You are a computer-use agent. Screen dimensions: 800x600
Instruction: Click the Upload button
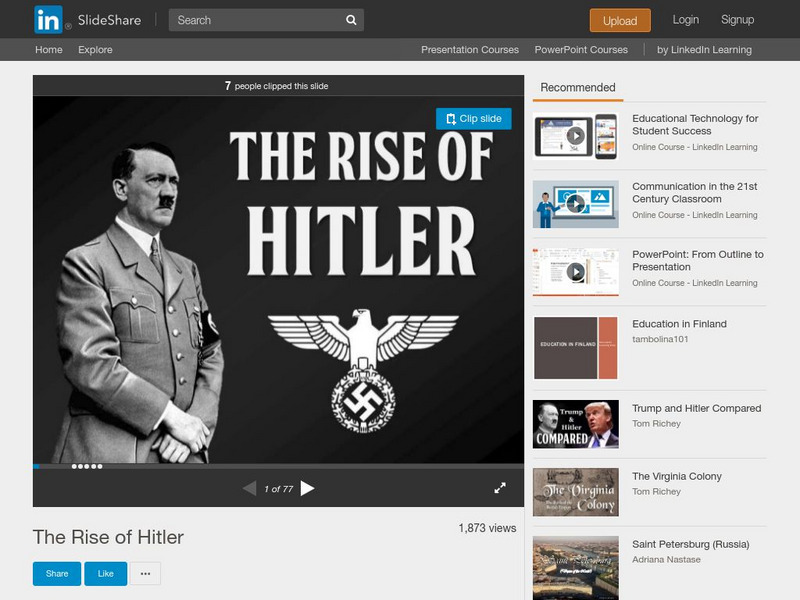[x=619, y=20]
